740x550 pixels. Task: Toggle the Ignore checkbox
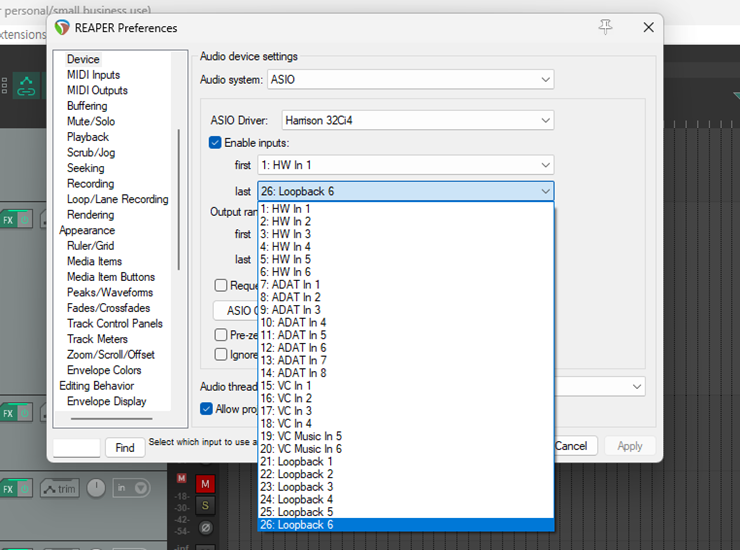(220, 354)
